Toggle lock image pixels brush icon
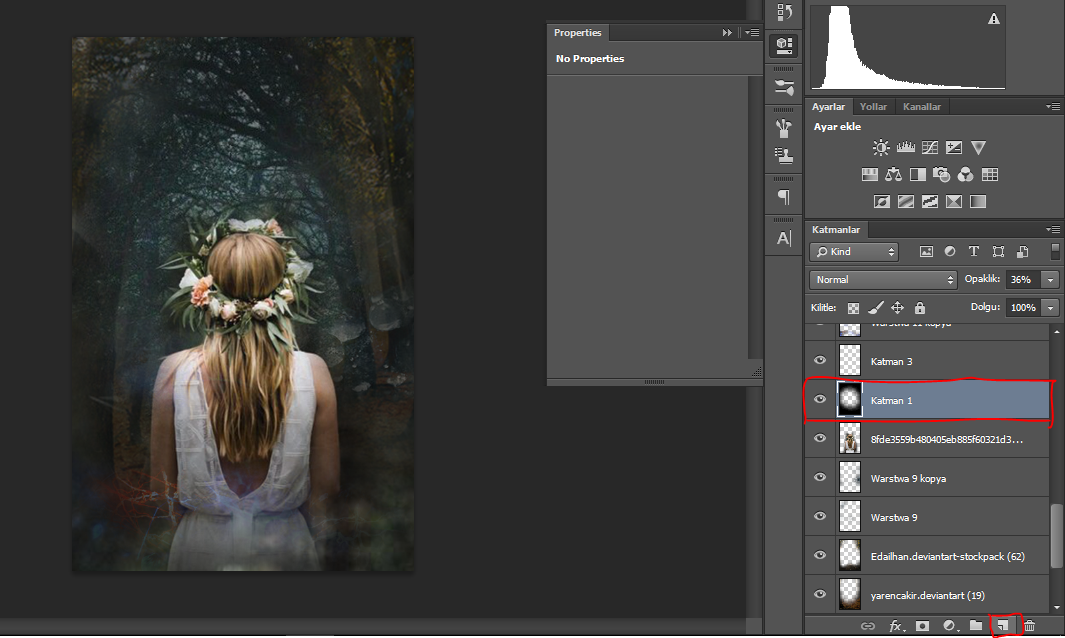Image resolution: width=1065 pixels, height=638 pixels. click(x=876, y=308)
